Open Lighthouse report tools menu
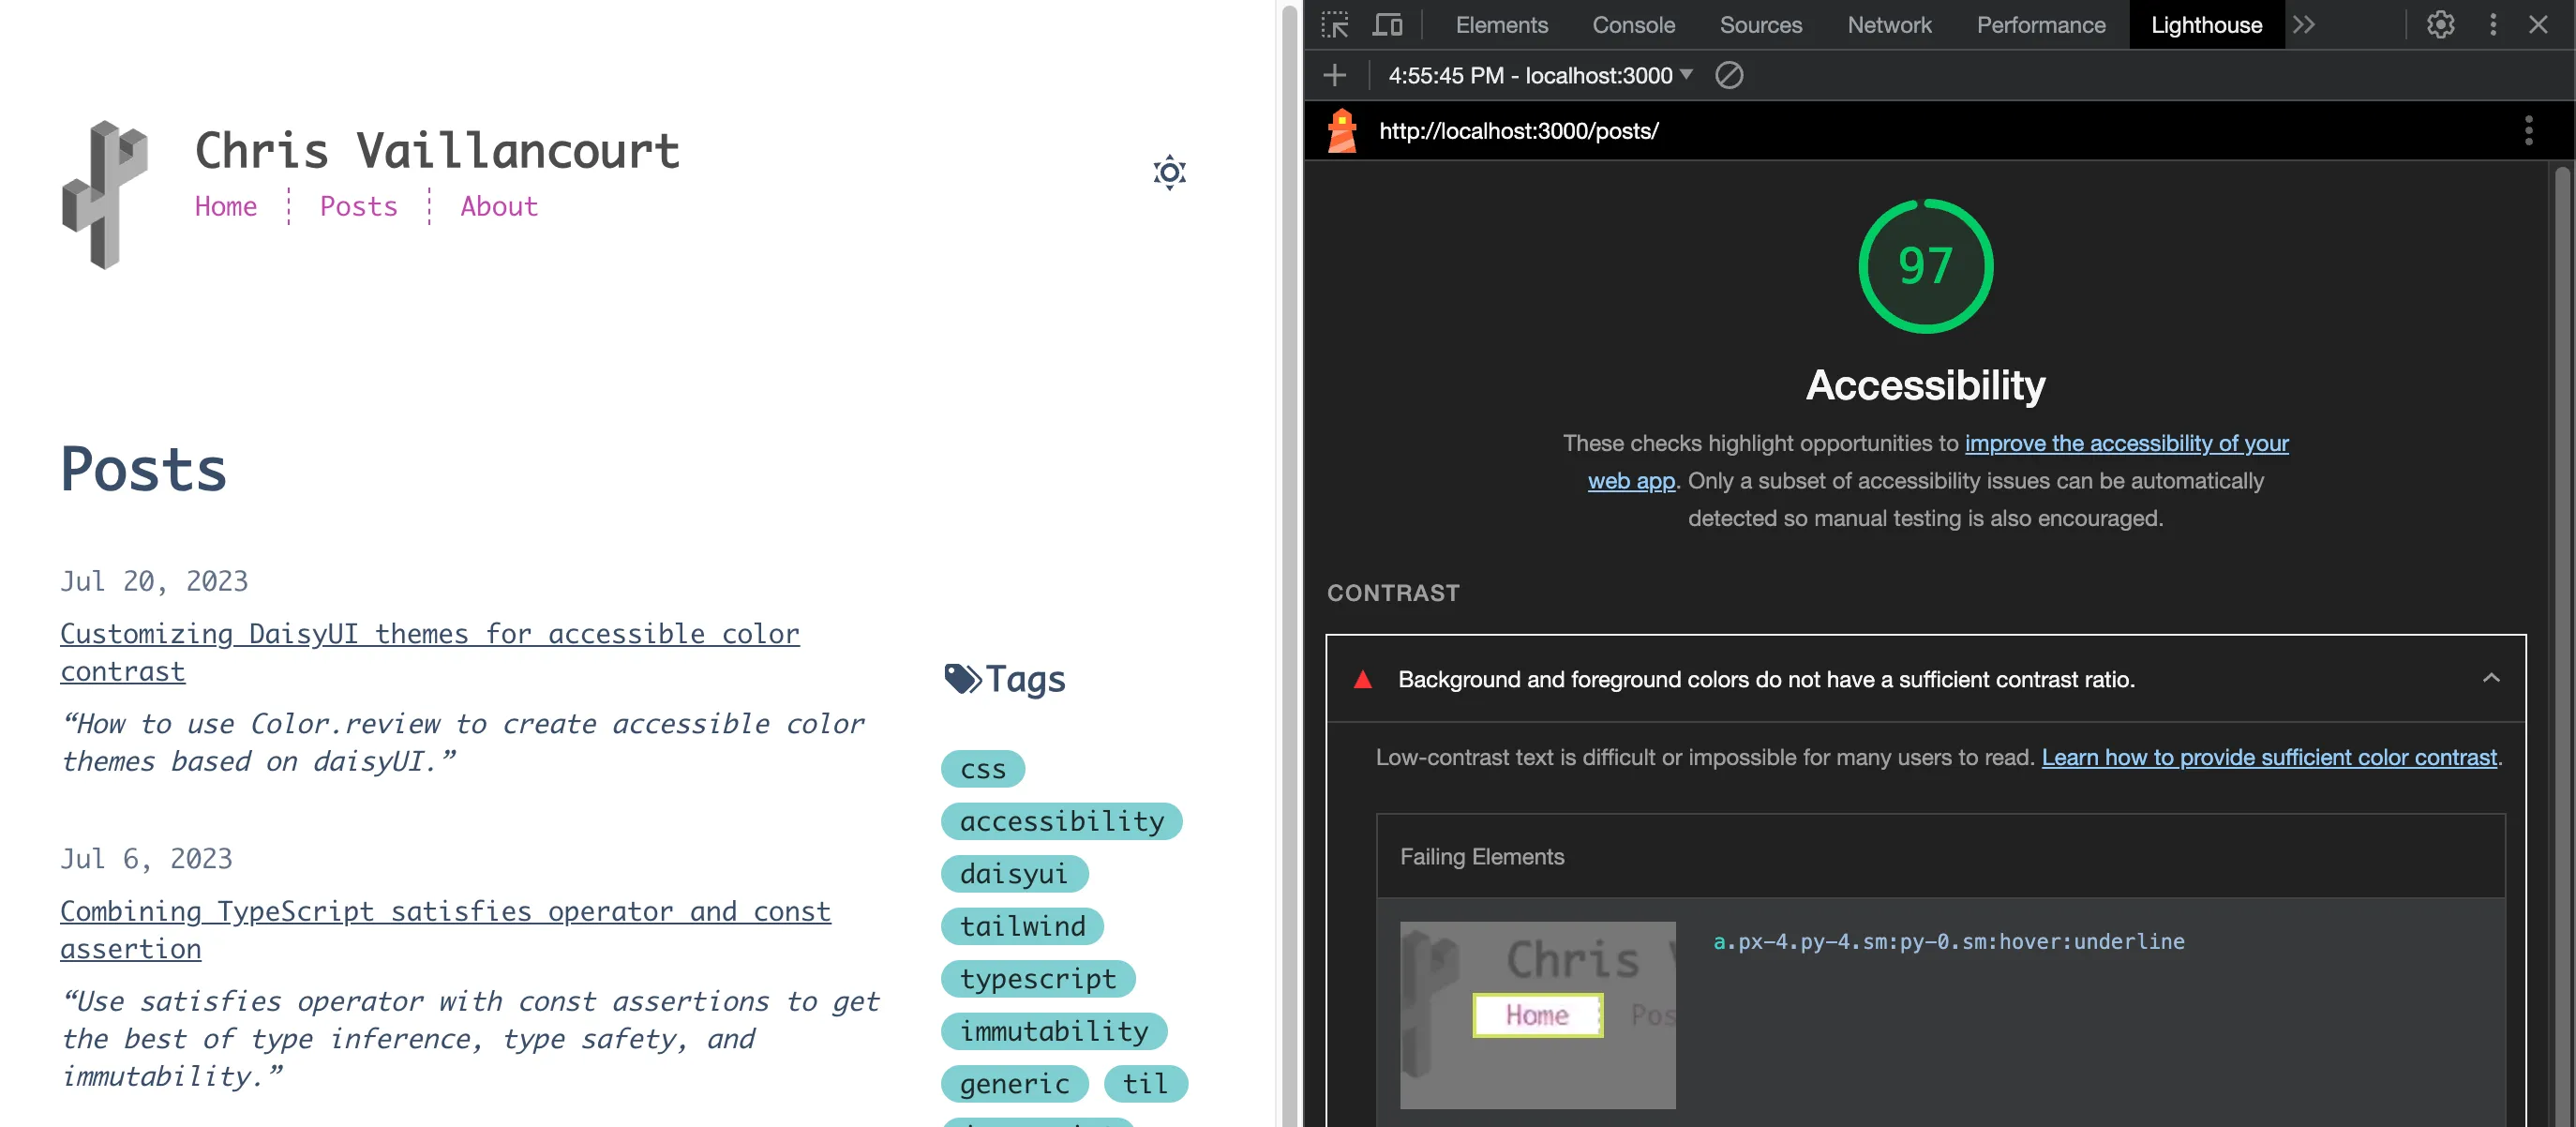2576x1127 pixels. pos(2529,131)
